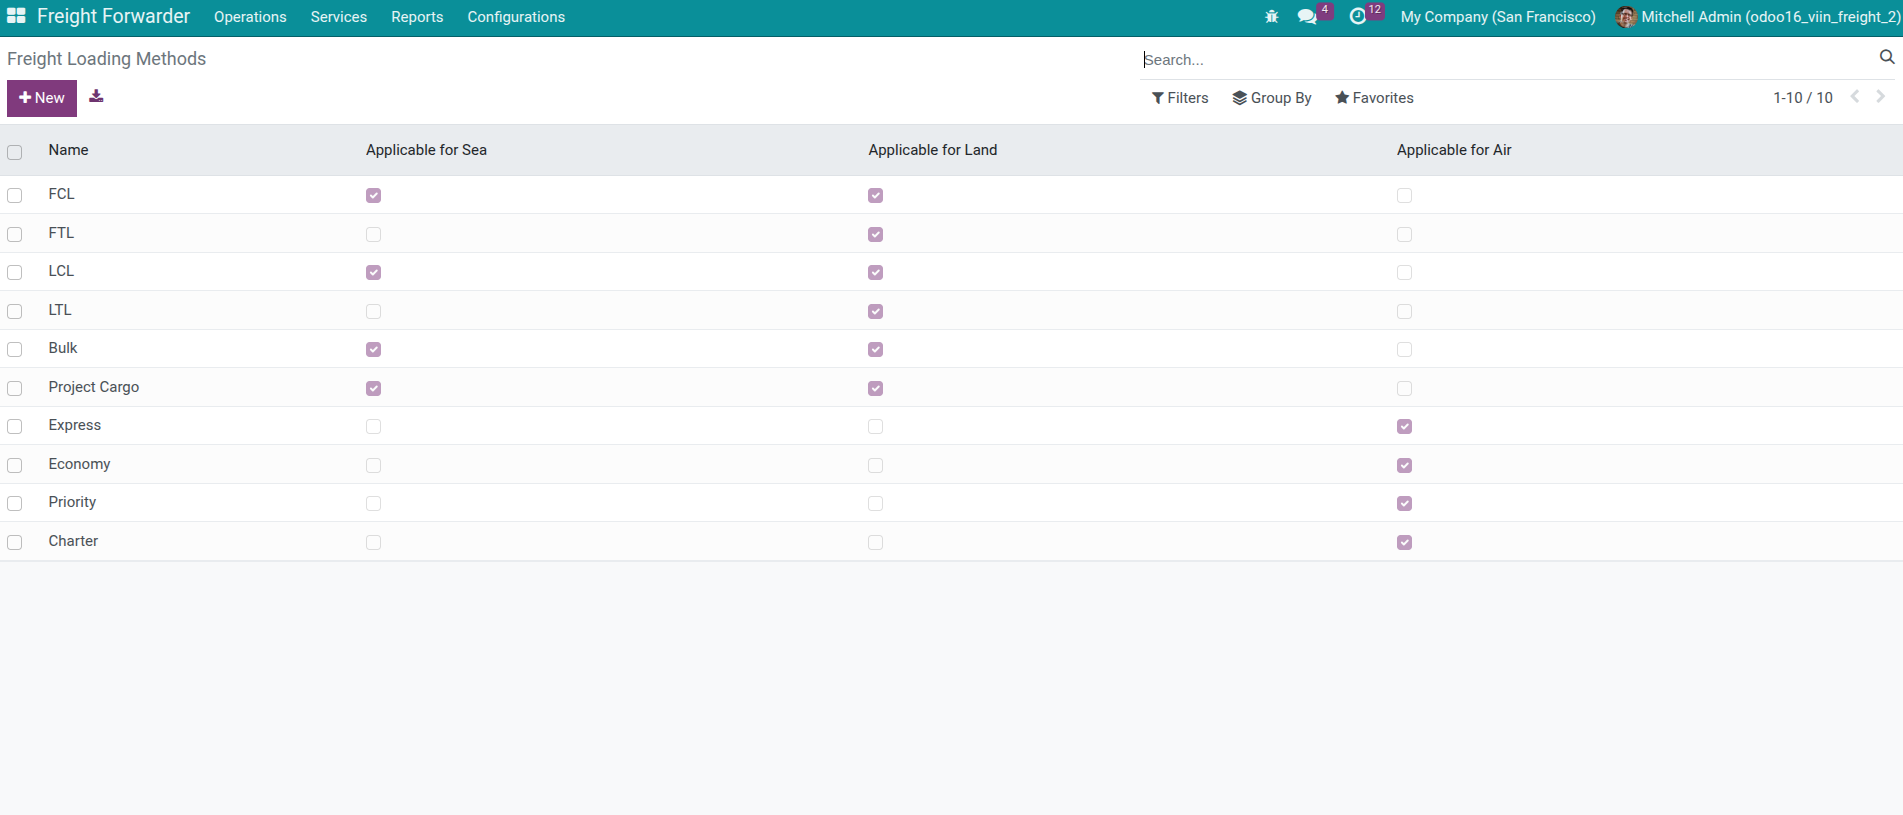The width and height of the screenshot is (1903, 815).
Task: Open the activities clock icon
Action: [1357, 17]
